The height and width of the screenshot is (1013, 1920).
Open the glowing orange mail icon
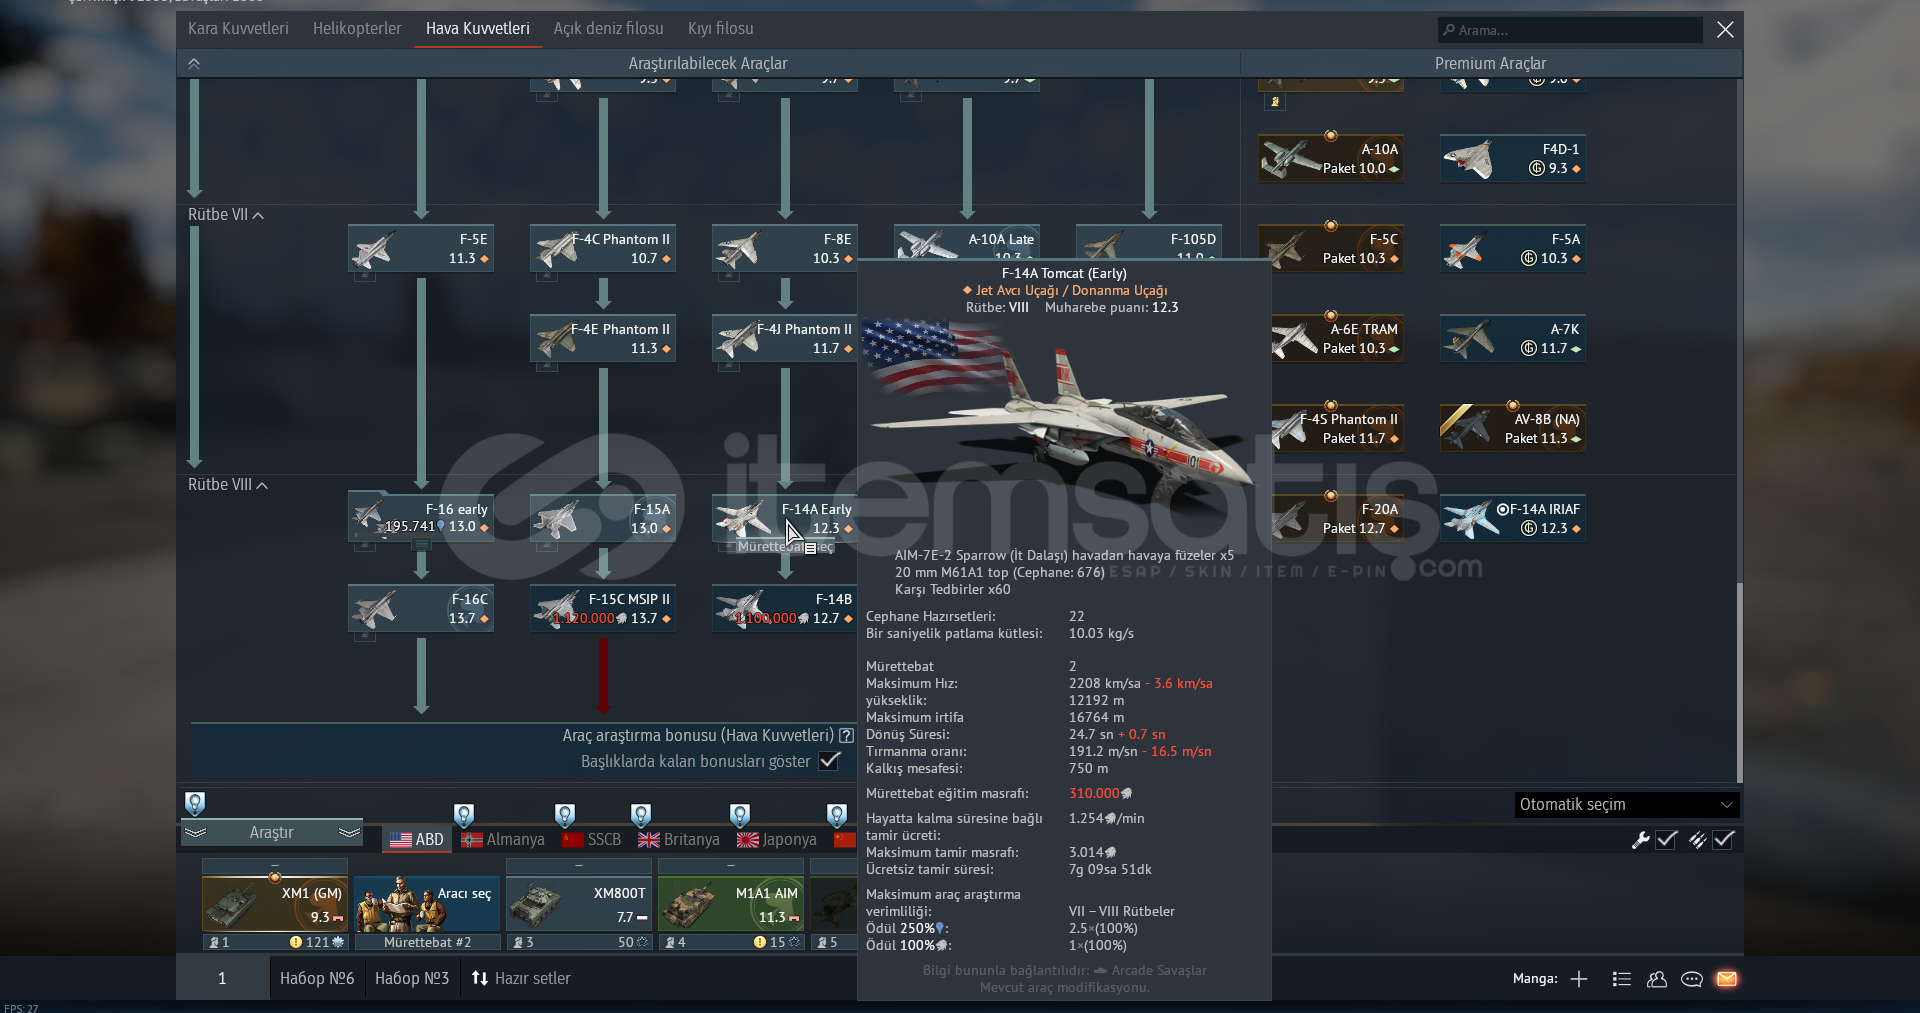tap(1727, 979)
